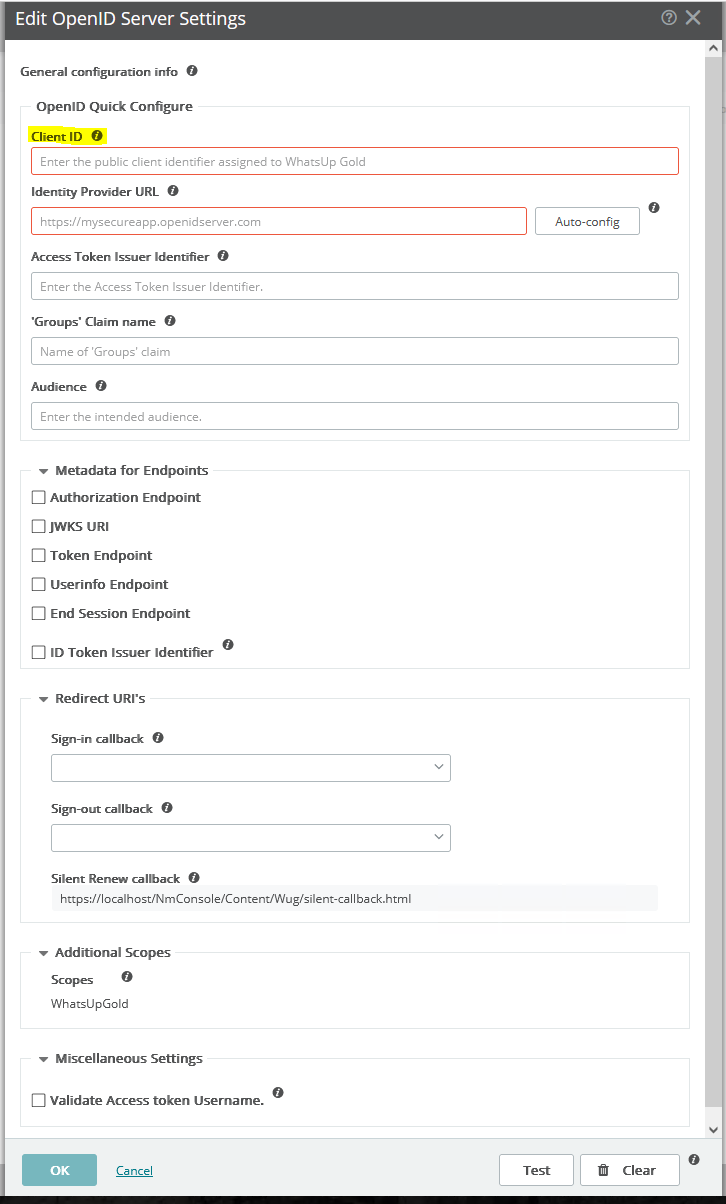Click the info icon beside Audience

[x=100, y=386]
